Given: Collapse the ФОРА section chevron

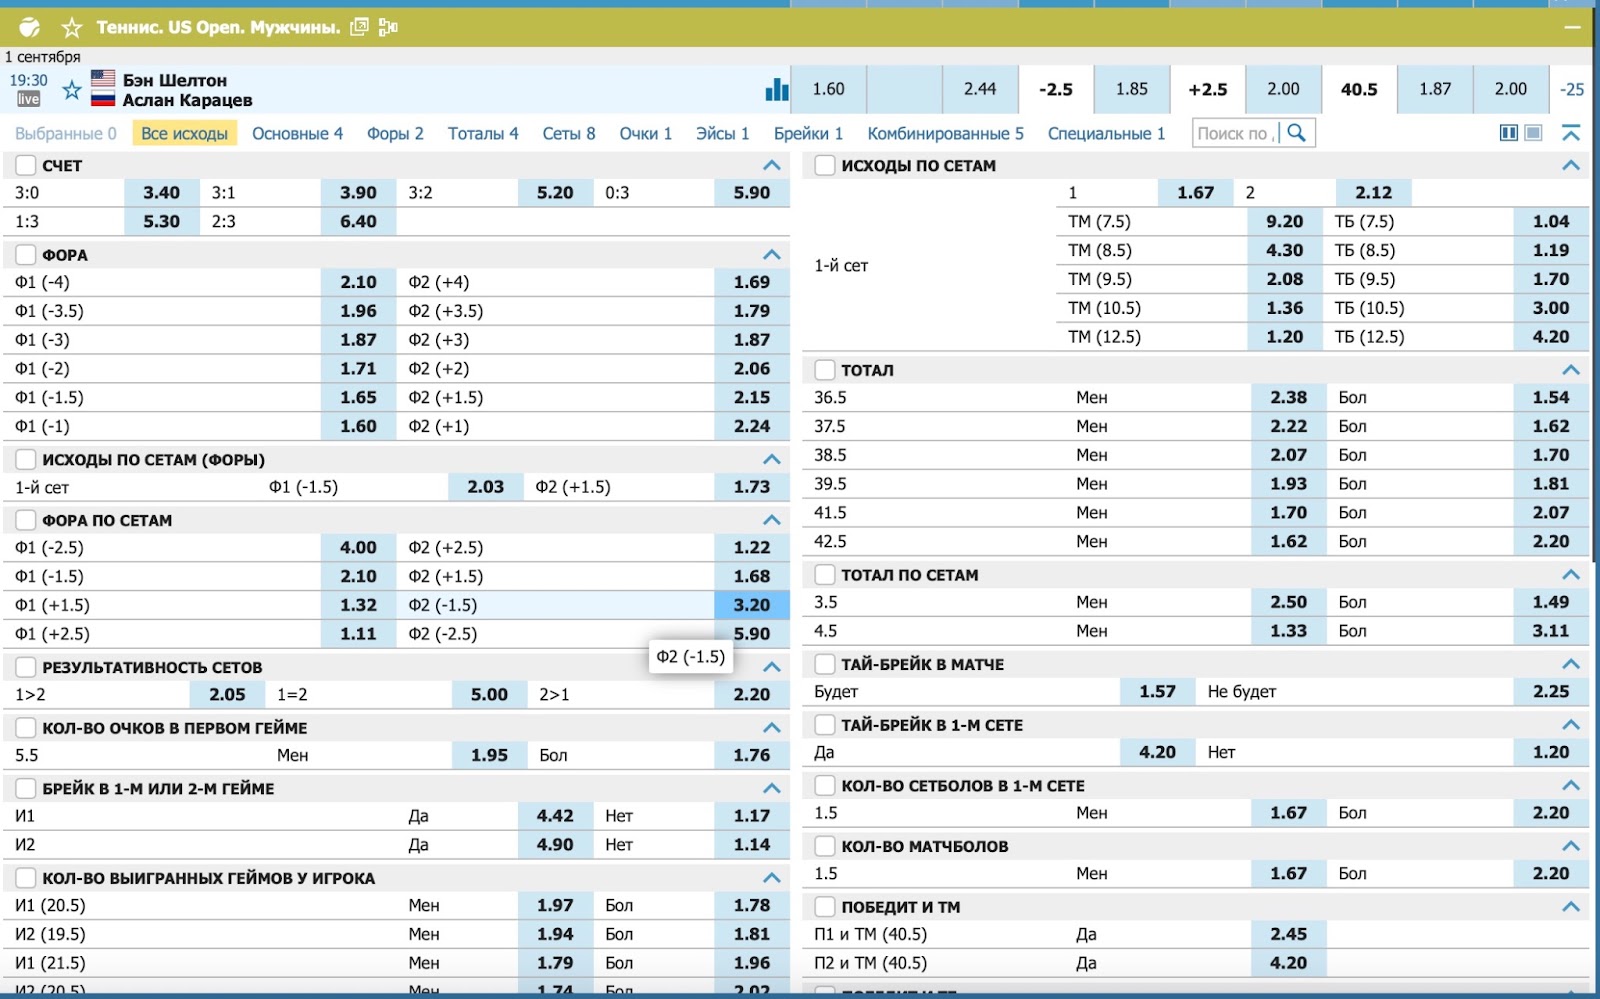Looking at the screenshot, I should pyautogui.click(x=772, y=255).
